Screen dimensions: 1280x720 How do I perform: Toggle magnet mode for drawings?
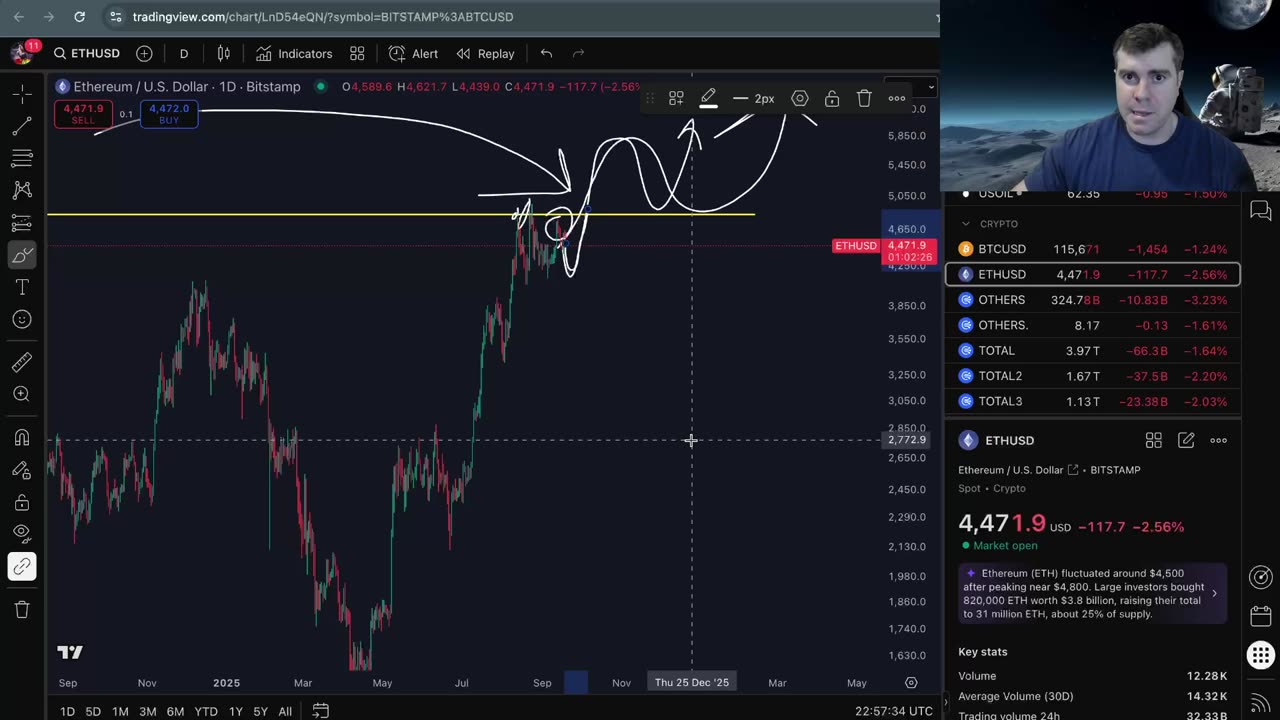22,438
